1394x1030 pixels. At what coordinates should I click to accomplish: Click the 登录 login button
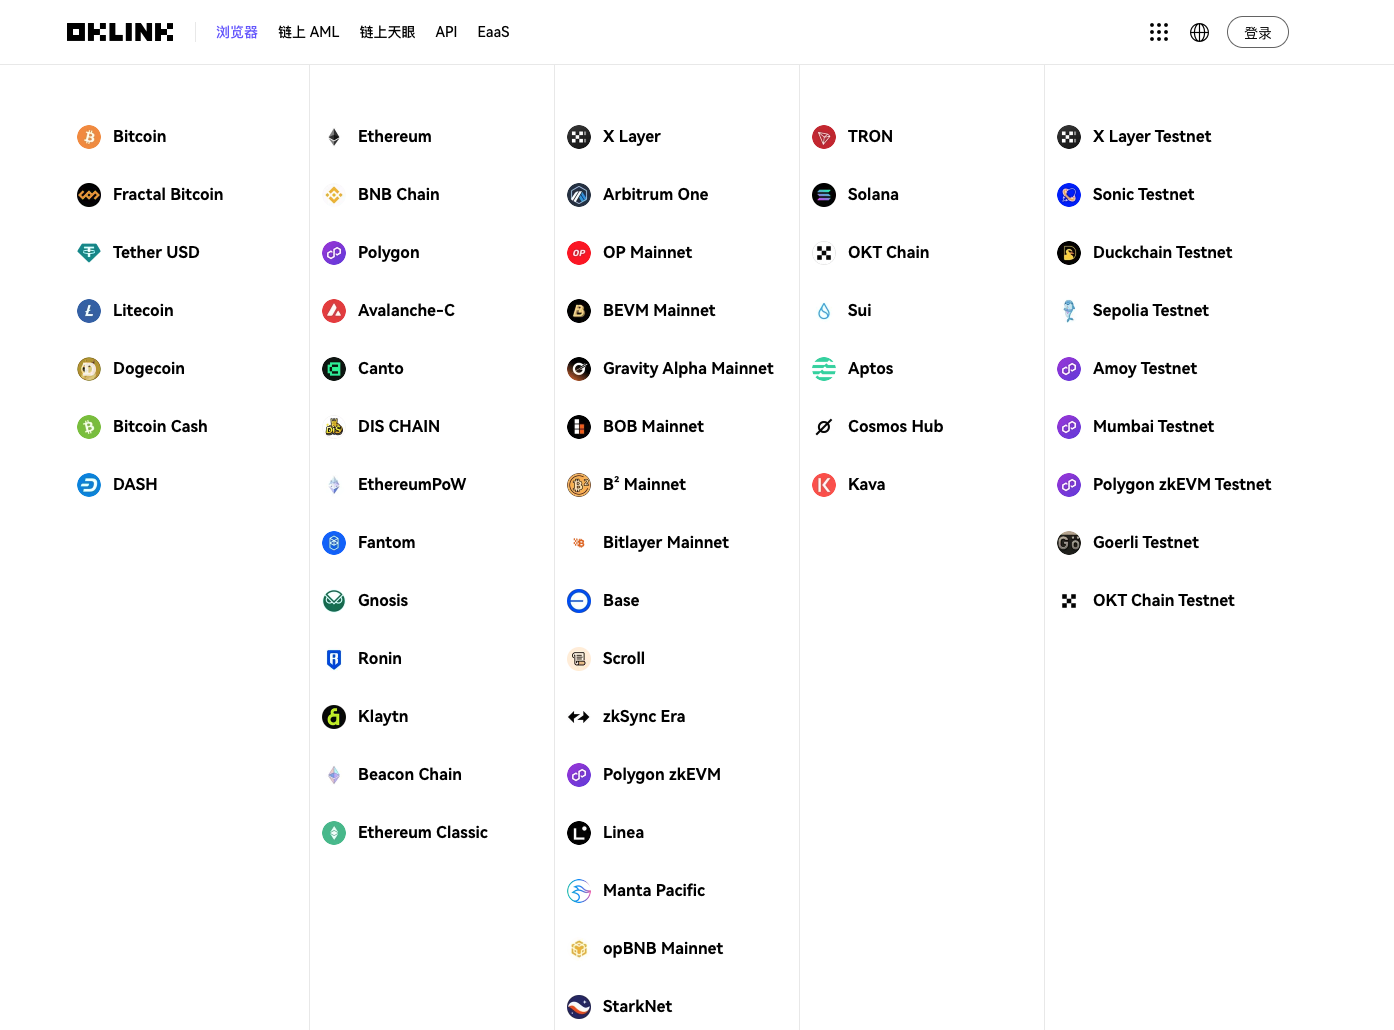(1258, 32)
